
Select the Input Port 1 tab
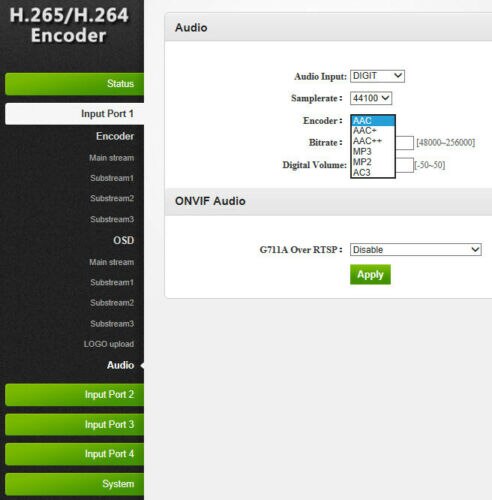coord(75,114)
